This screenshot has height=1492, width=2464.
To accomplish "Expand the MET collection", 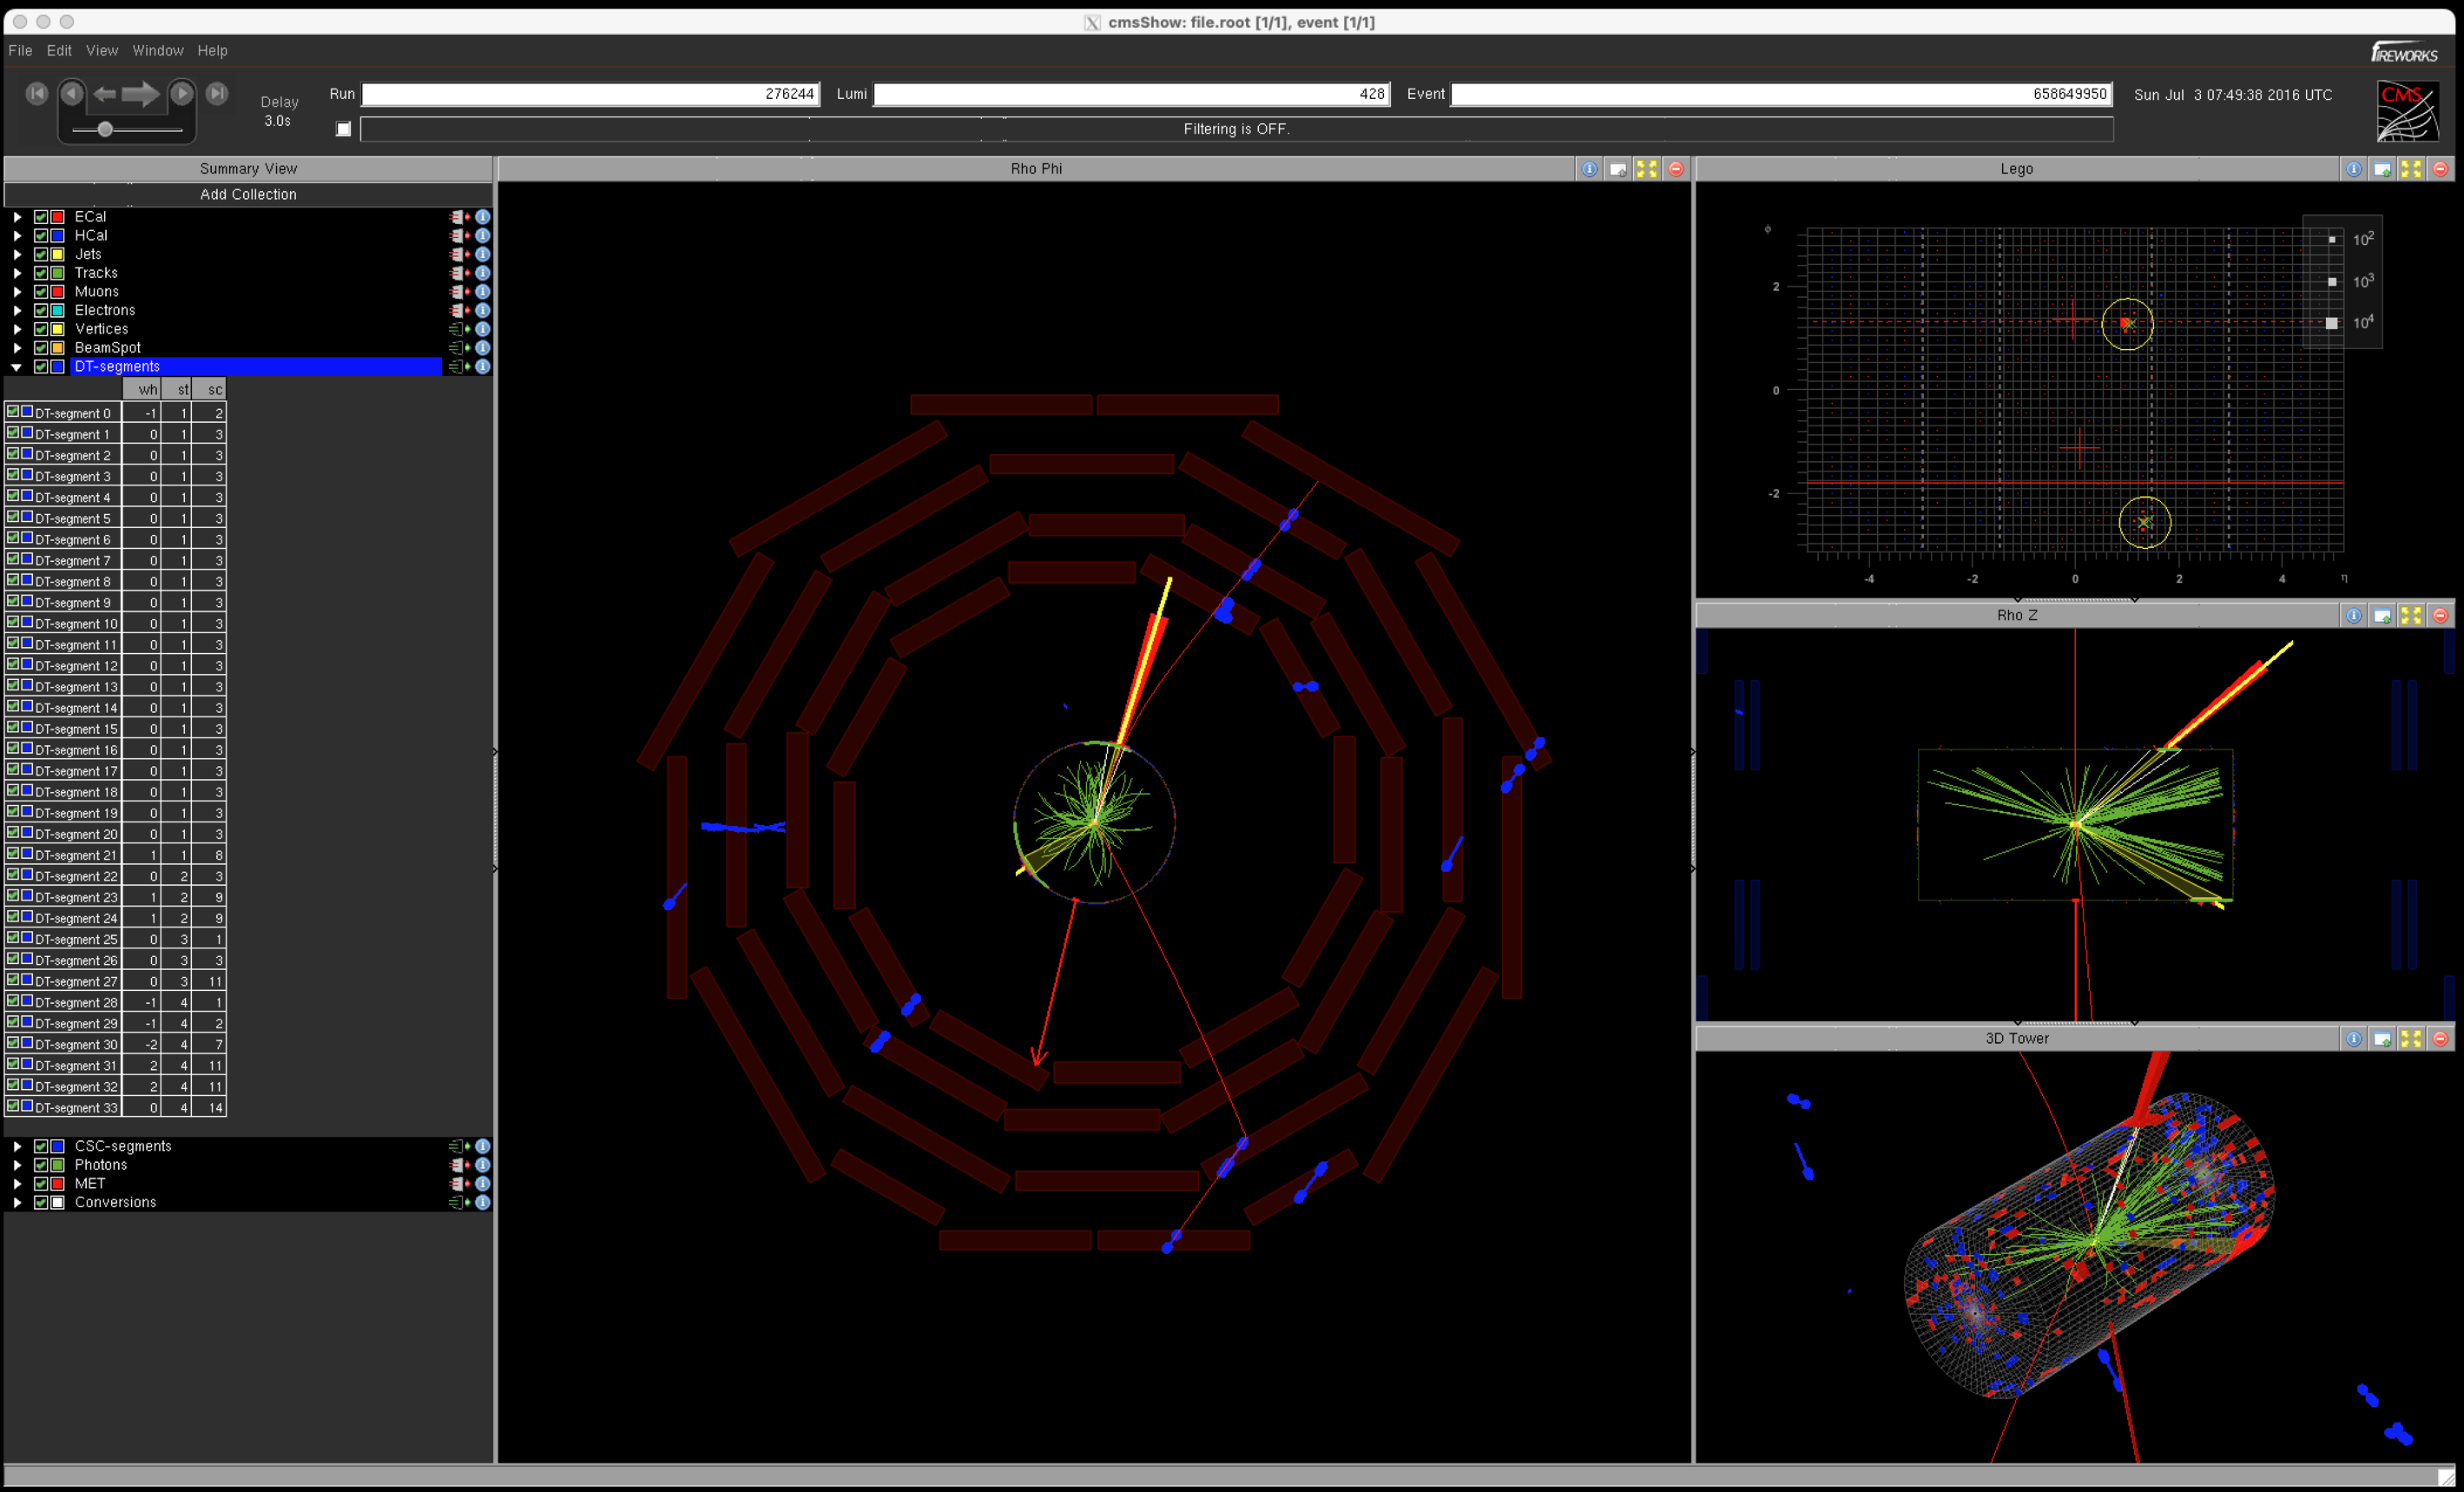I will tap(17, 1184).
